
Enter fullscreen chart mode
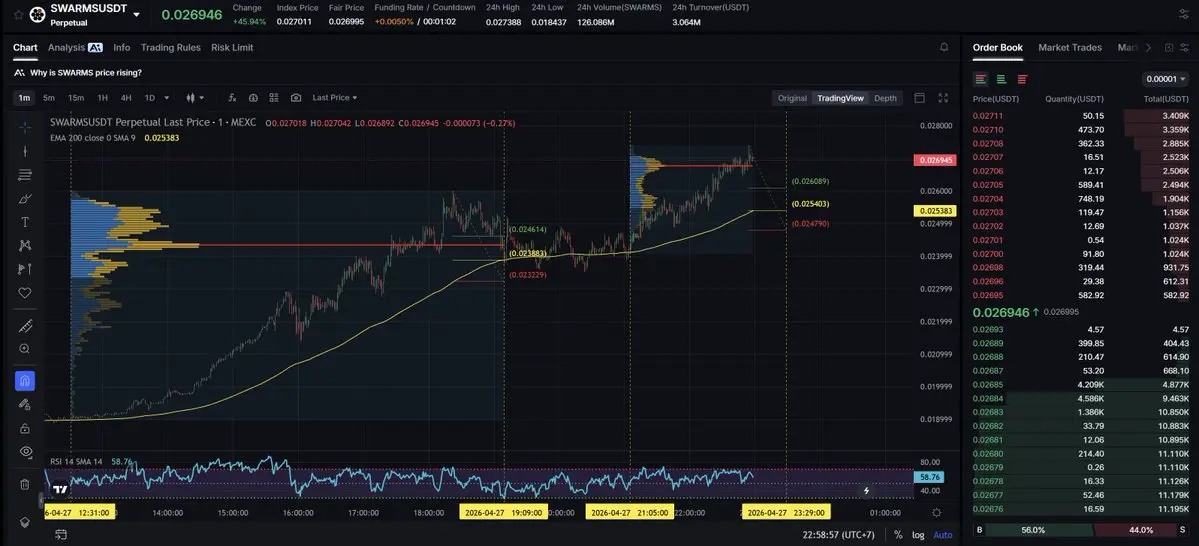943,98
